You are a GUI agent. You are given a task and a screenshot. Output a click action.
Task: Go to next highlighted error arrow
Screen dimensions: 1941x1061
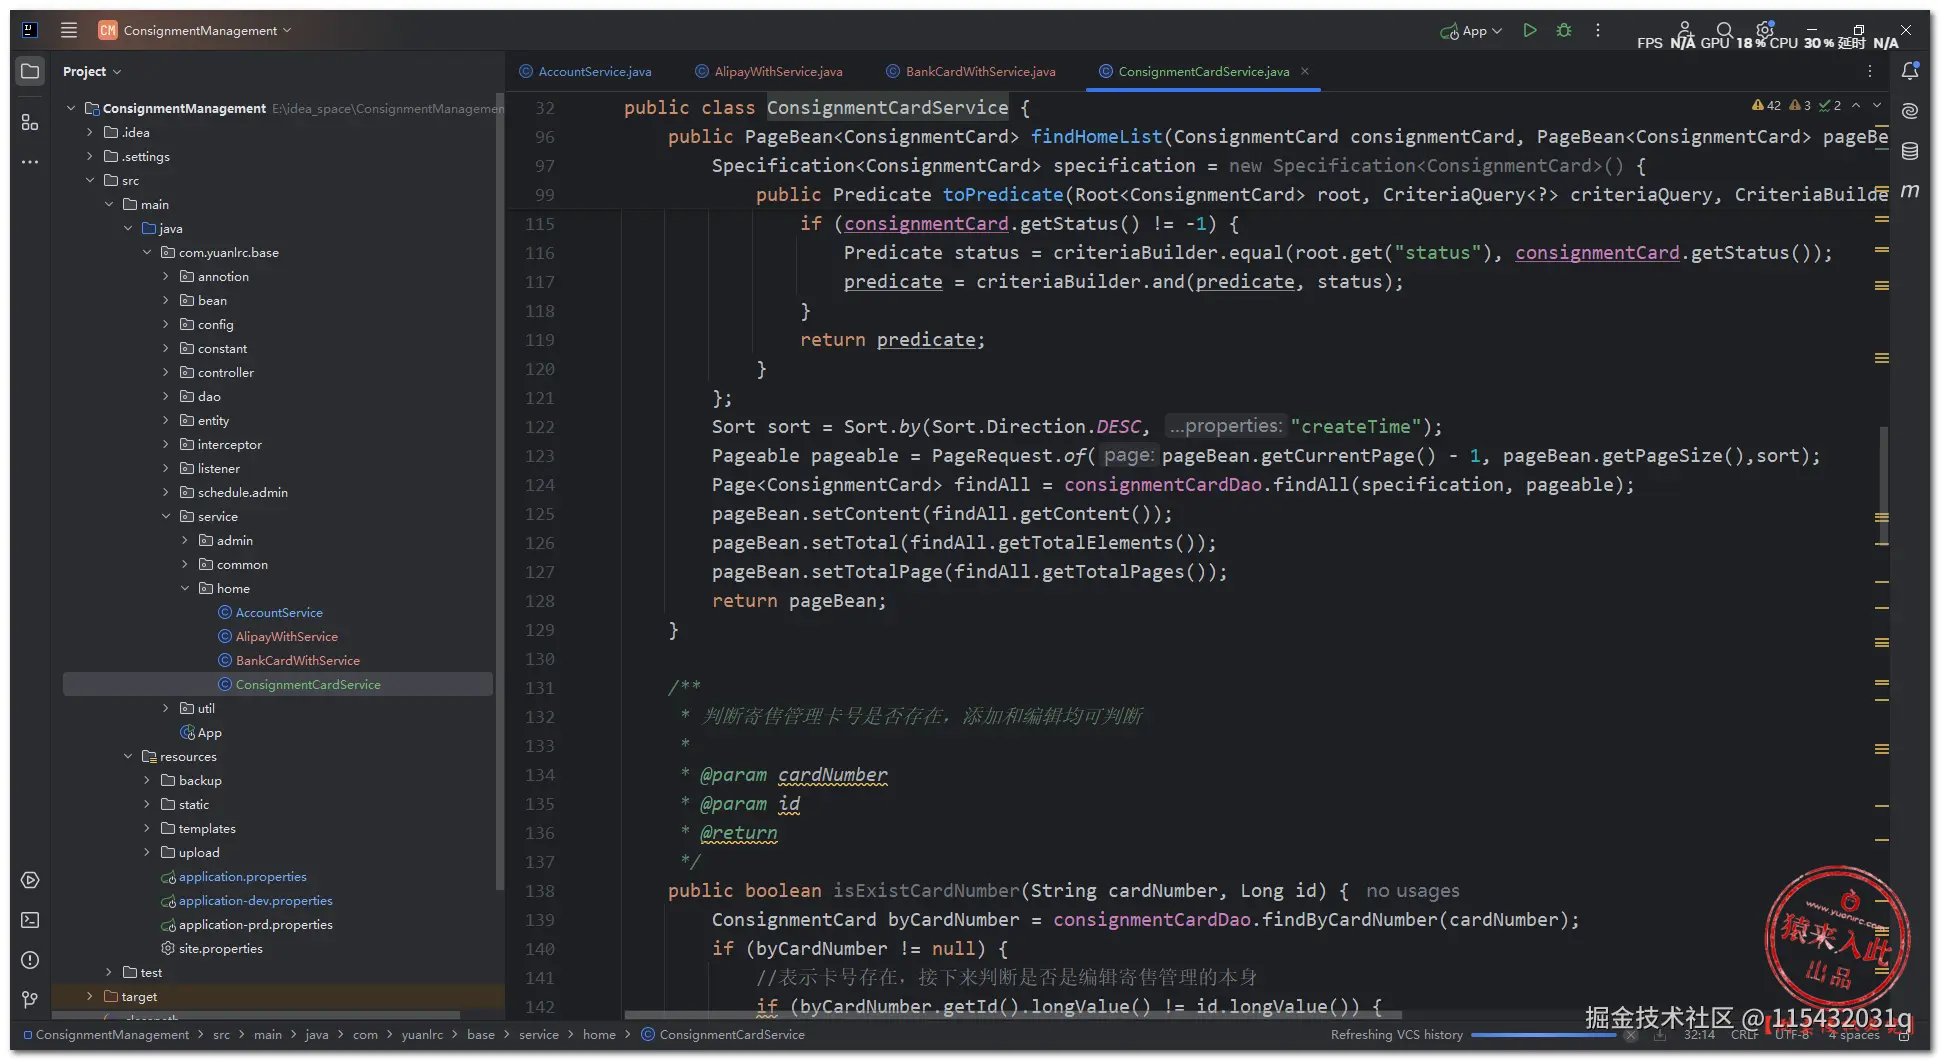pyautogui.click(x=1877, y=105)
